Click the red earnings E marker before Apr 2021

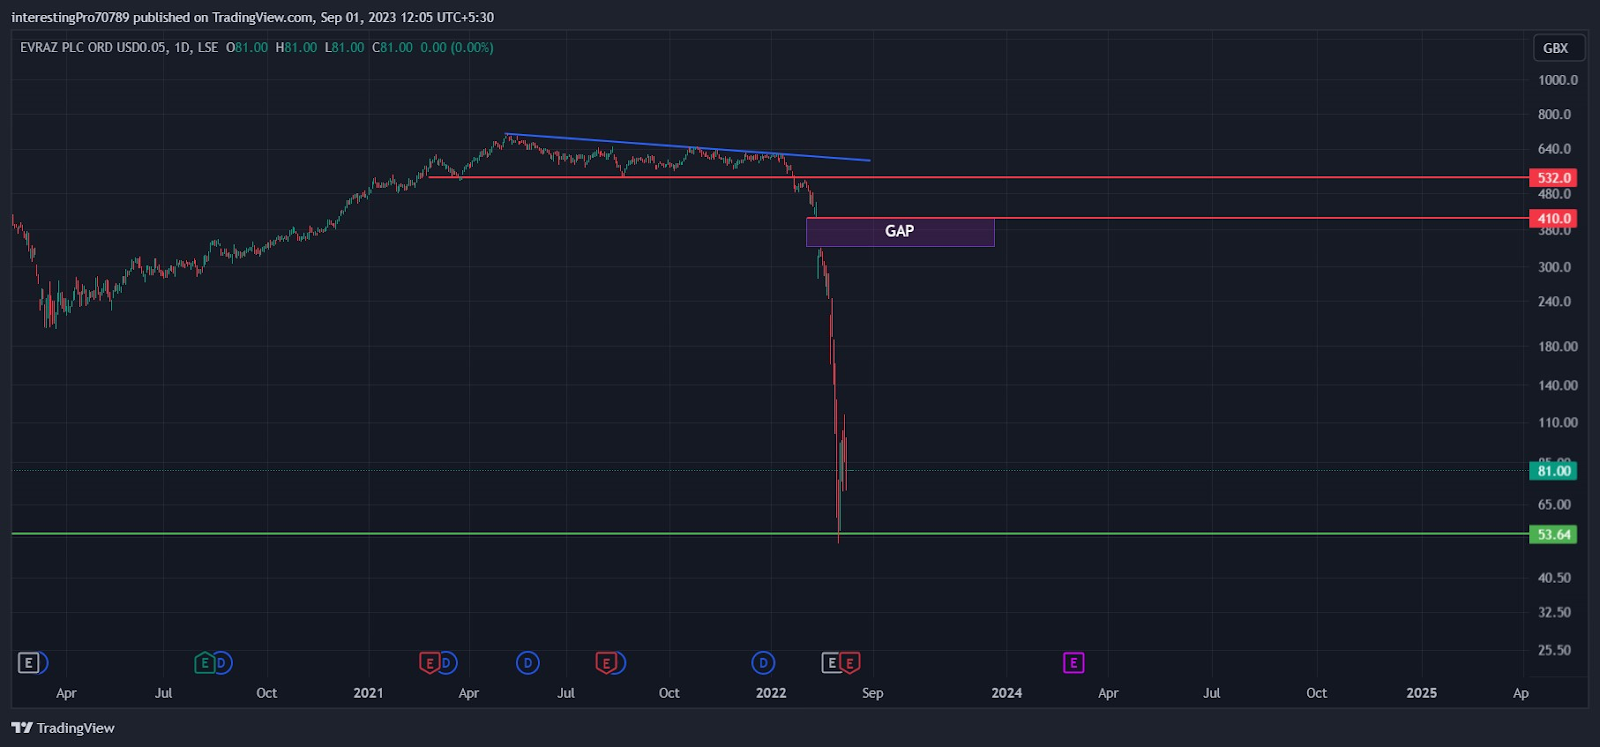coord(430,663)
